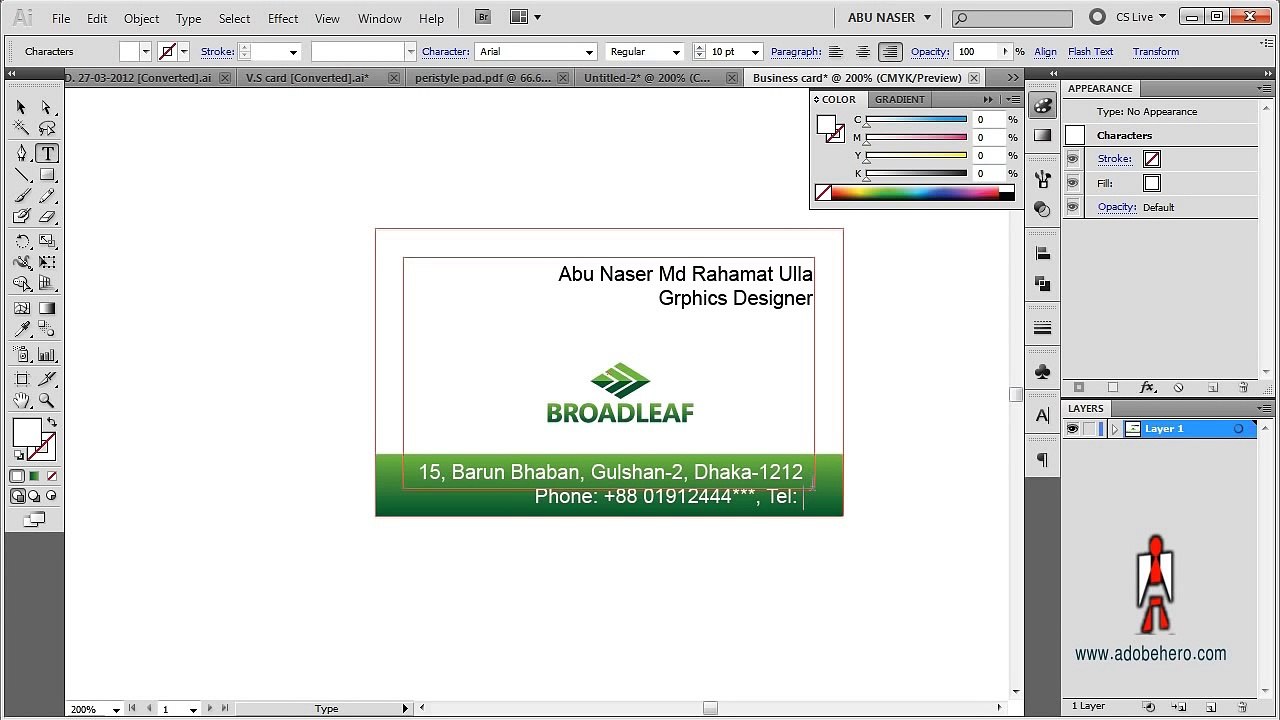
Task: Open the Transform link in control bar
Action: [x=1156, y=52]
